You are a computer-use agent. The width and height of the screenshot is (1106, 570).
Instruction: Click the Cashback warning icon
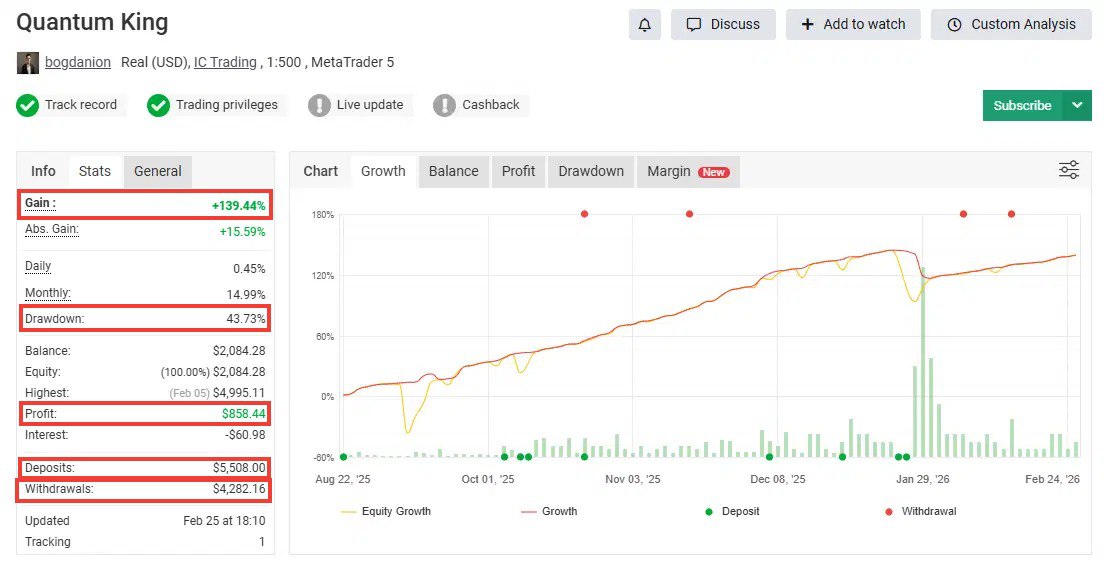[444, 105]
